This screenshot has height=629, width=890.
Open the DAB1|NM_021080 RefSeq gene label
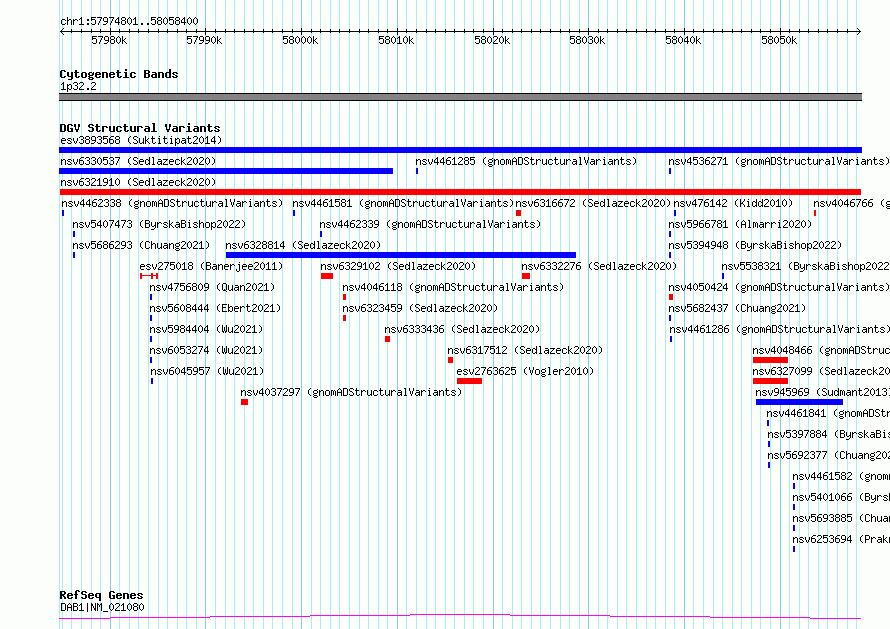pos(102,607)
